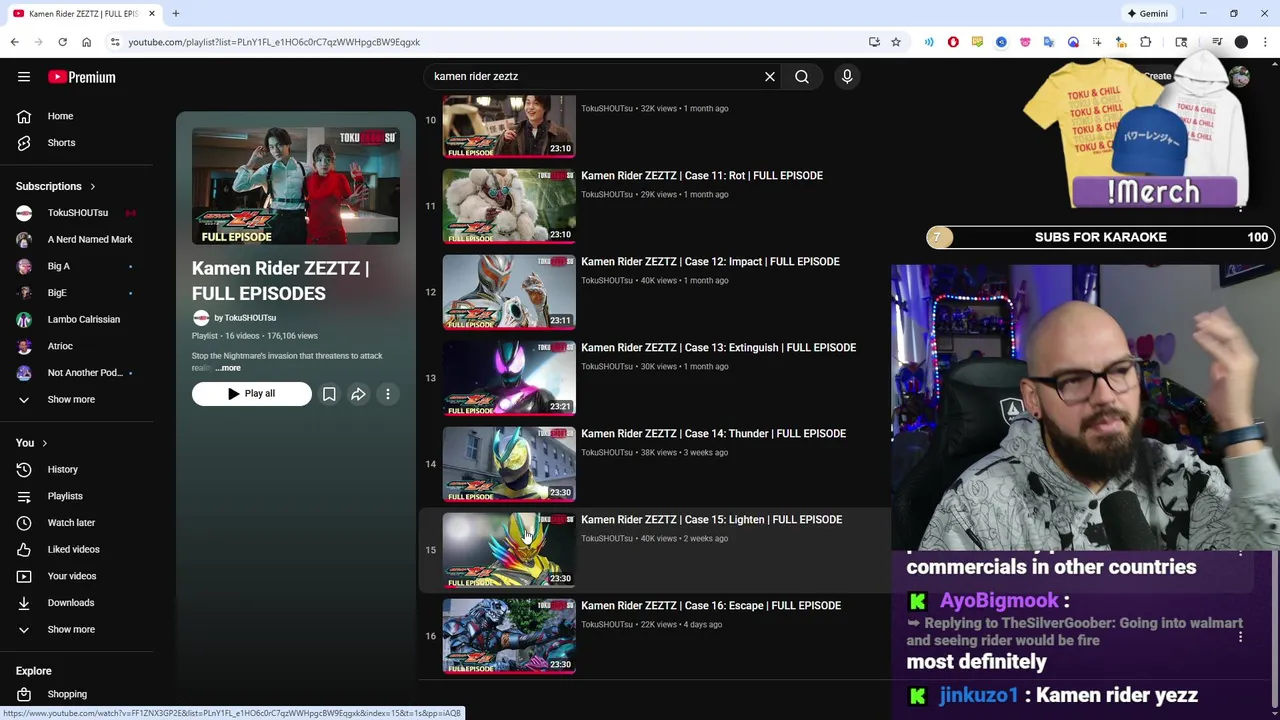This screenshot has width=1280, height=720.
Task: Bookmark this page with the star icon
Action: (896, 42)
